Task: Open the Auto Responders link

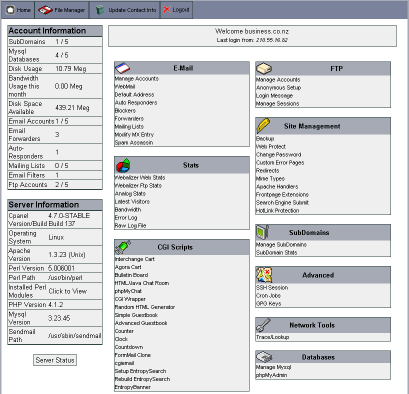Action: pos(136,103)
